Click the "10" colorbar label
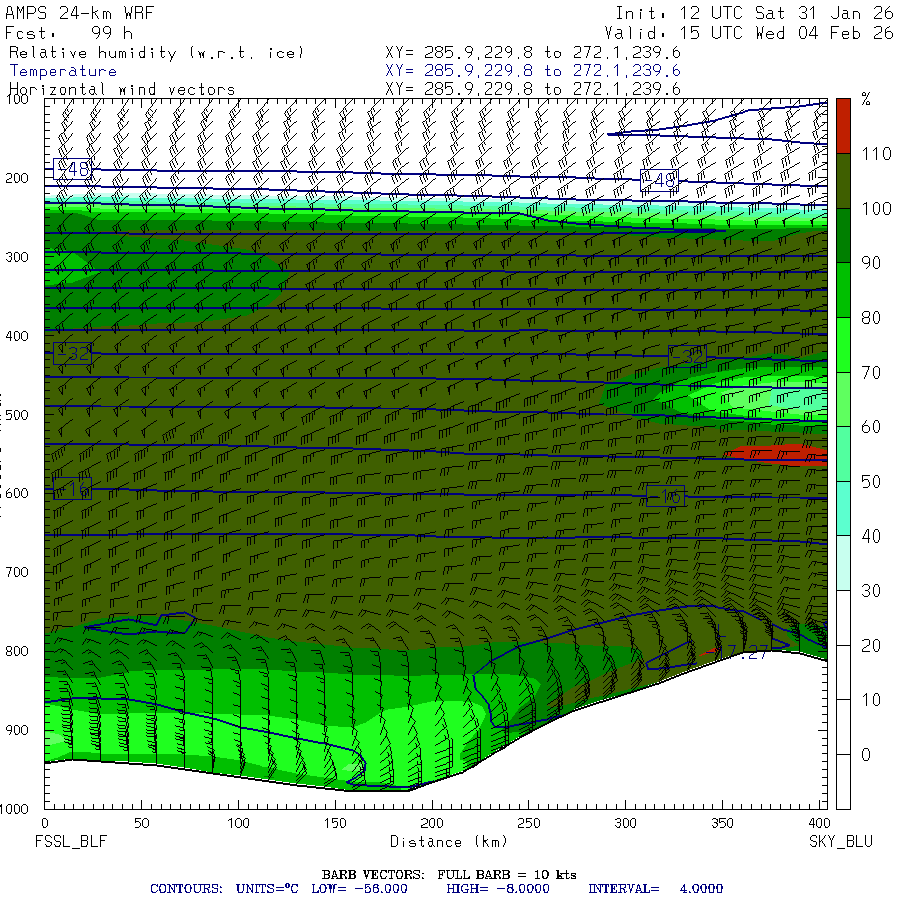Screen dimensions: 900x900 [x=871, y=700]
